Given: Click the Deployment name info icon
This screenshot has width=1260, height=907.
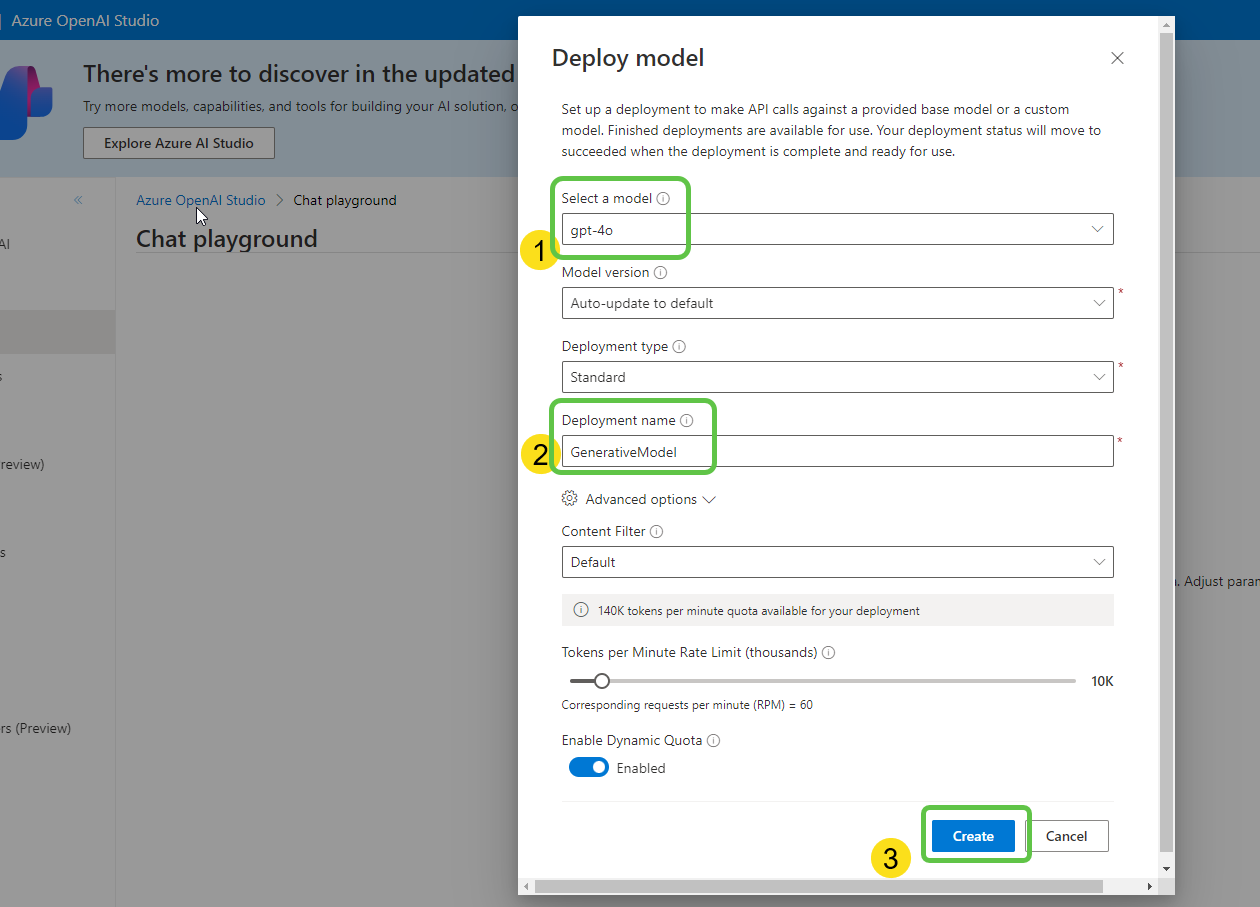Looking at the screenshot, I should tap(687, 420).
